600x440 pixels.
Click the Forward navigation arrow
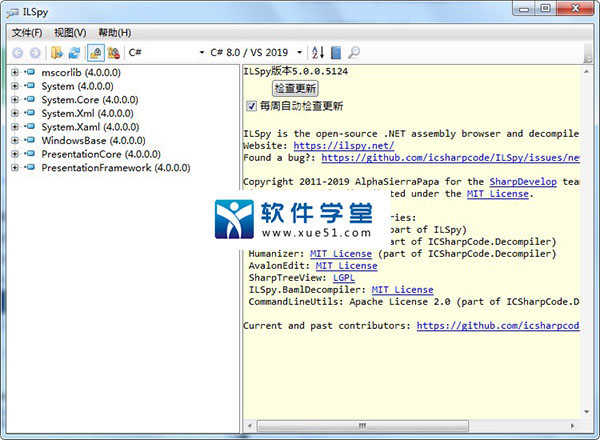35,53
